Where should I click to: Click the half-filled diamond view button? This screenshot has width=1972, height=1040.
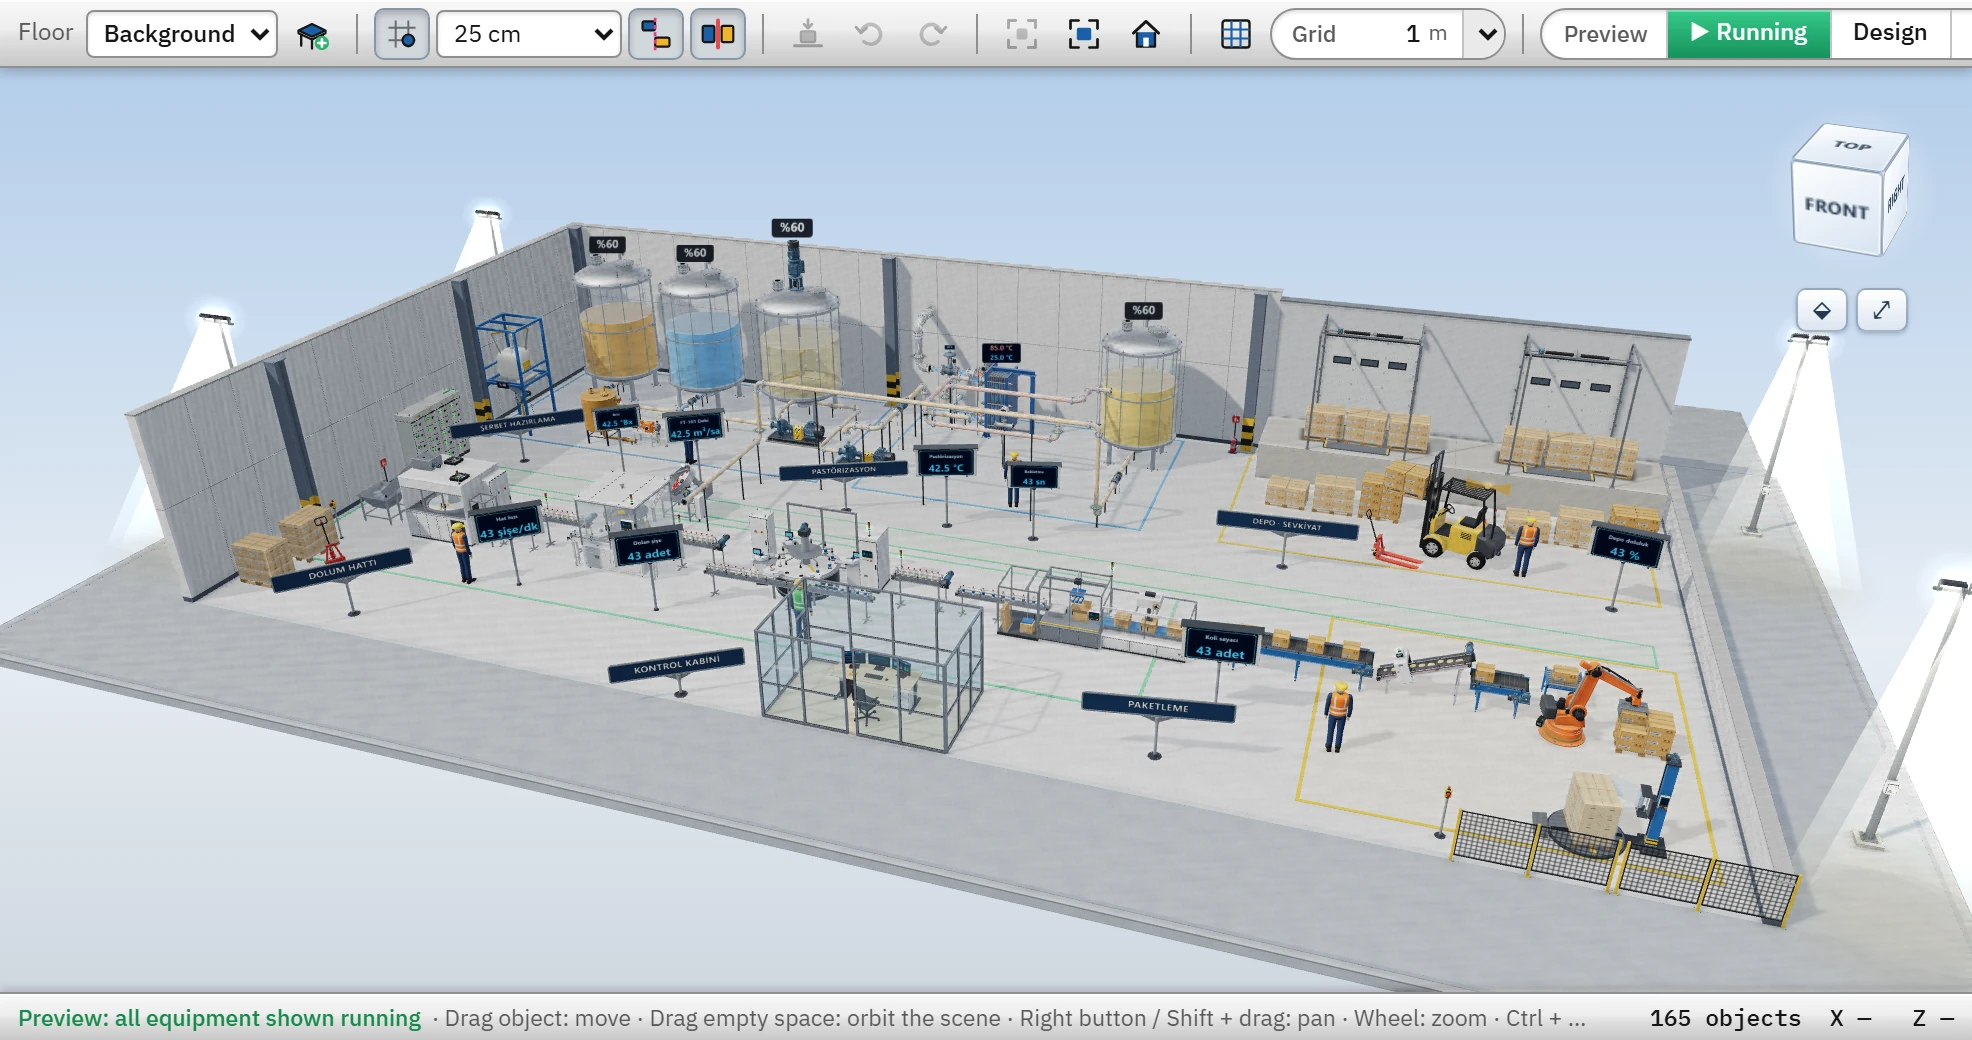(x=1822, y=310)
